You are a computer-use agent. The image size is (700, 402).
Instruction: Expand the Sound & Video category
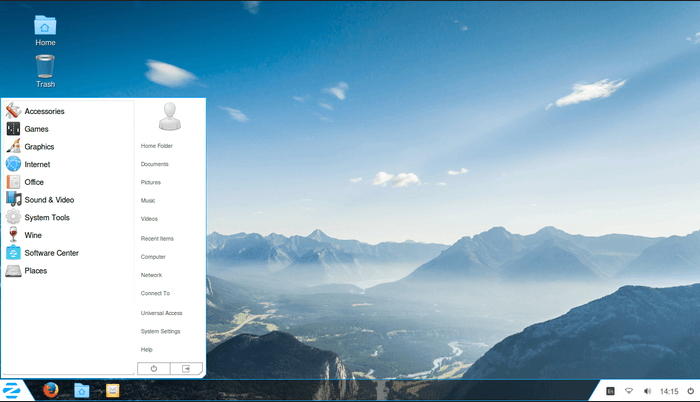49,200
